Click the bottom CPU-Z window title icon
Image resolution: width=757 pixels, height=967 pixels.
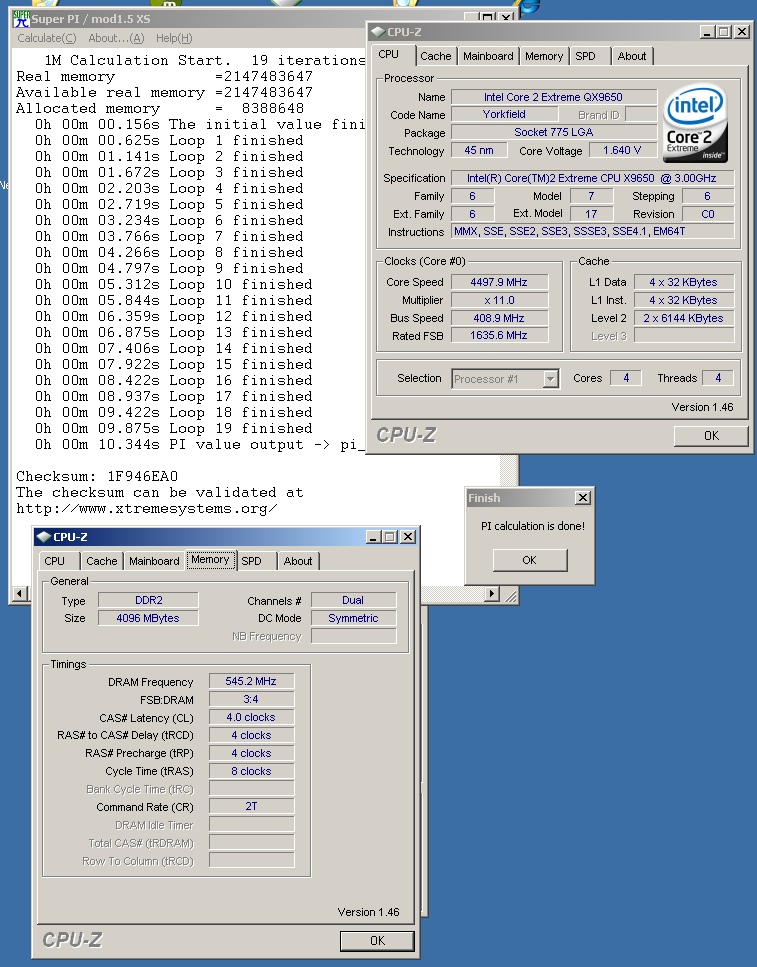pyautogui.click(x=43, y=537)
